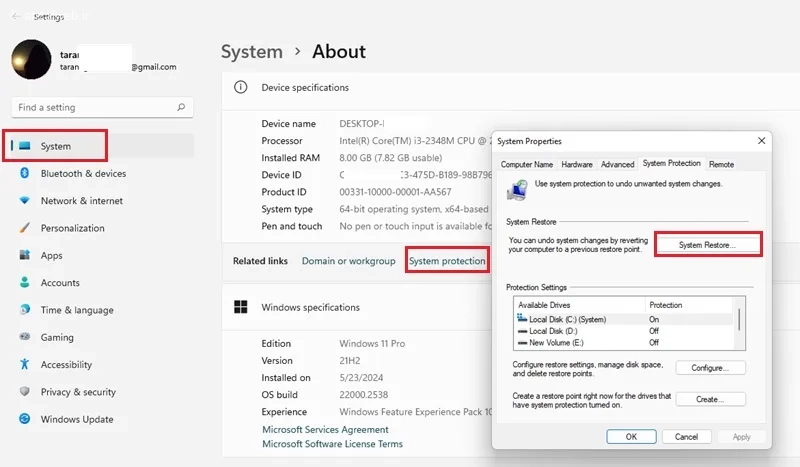Click the Windows Update sync icon
800x467 pixels.
24,419
